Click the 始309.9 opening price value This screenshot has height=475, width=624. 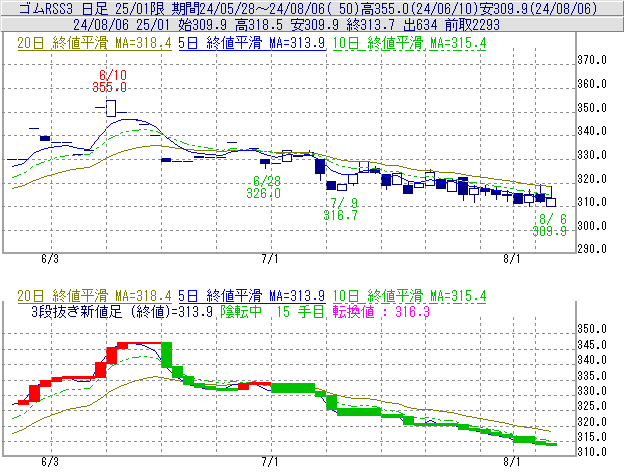(x=203, y=25)
